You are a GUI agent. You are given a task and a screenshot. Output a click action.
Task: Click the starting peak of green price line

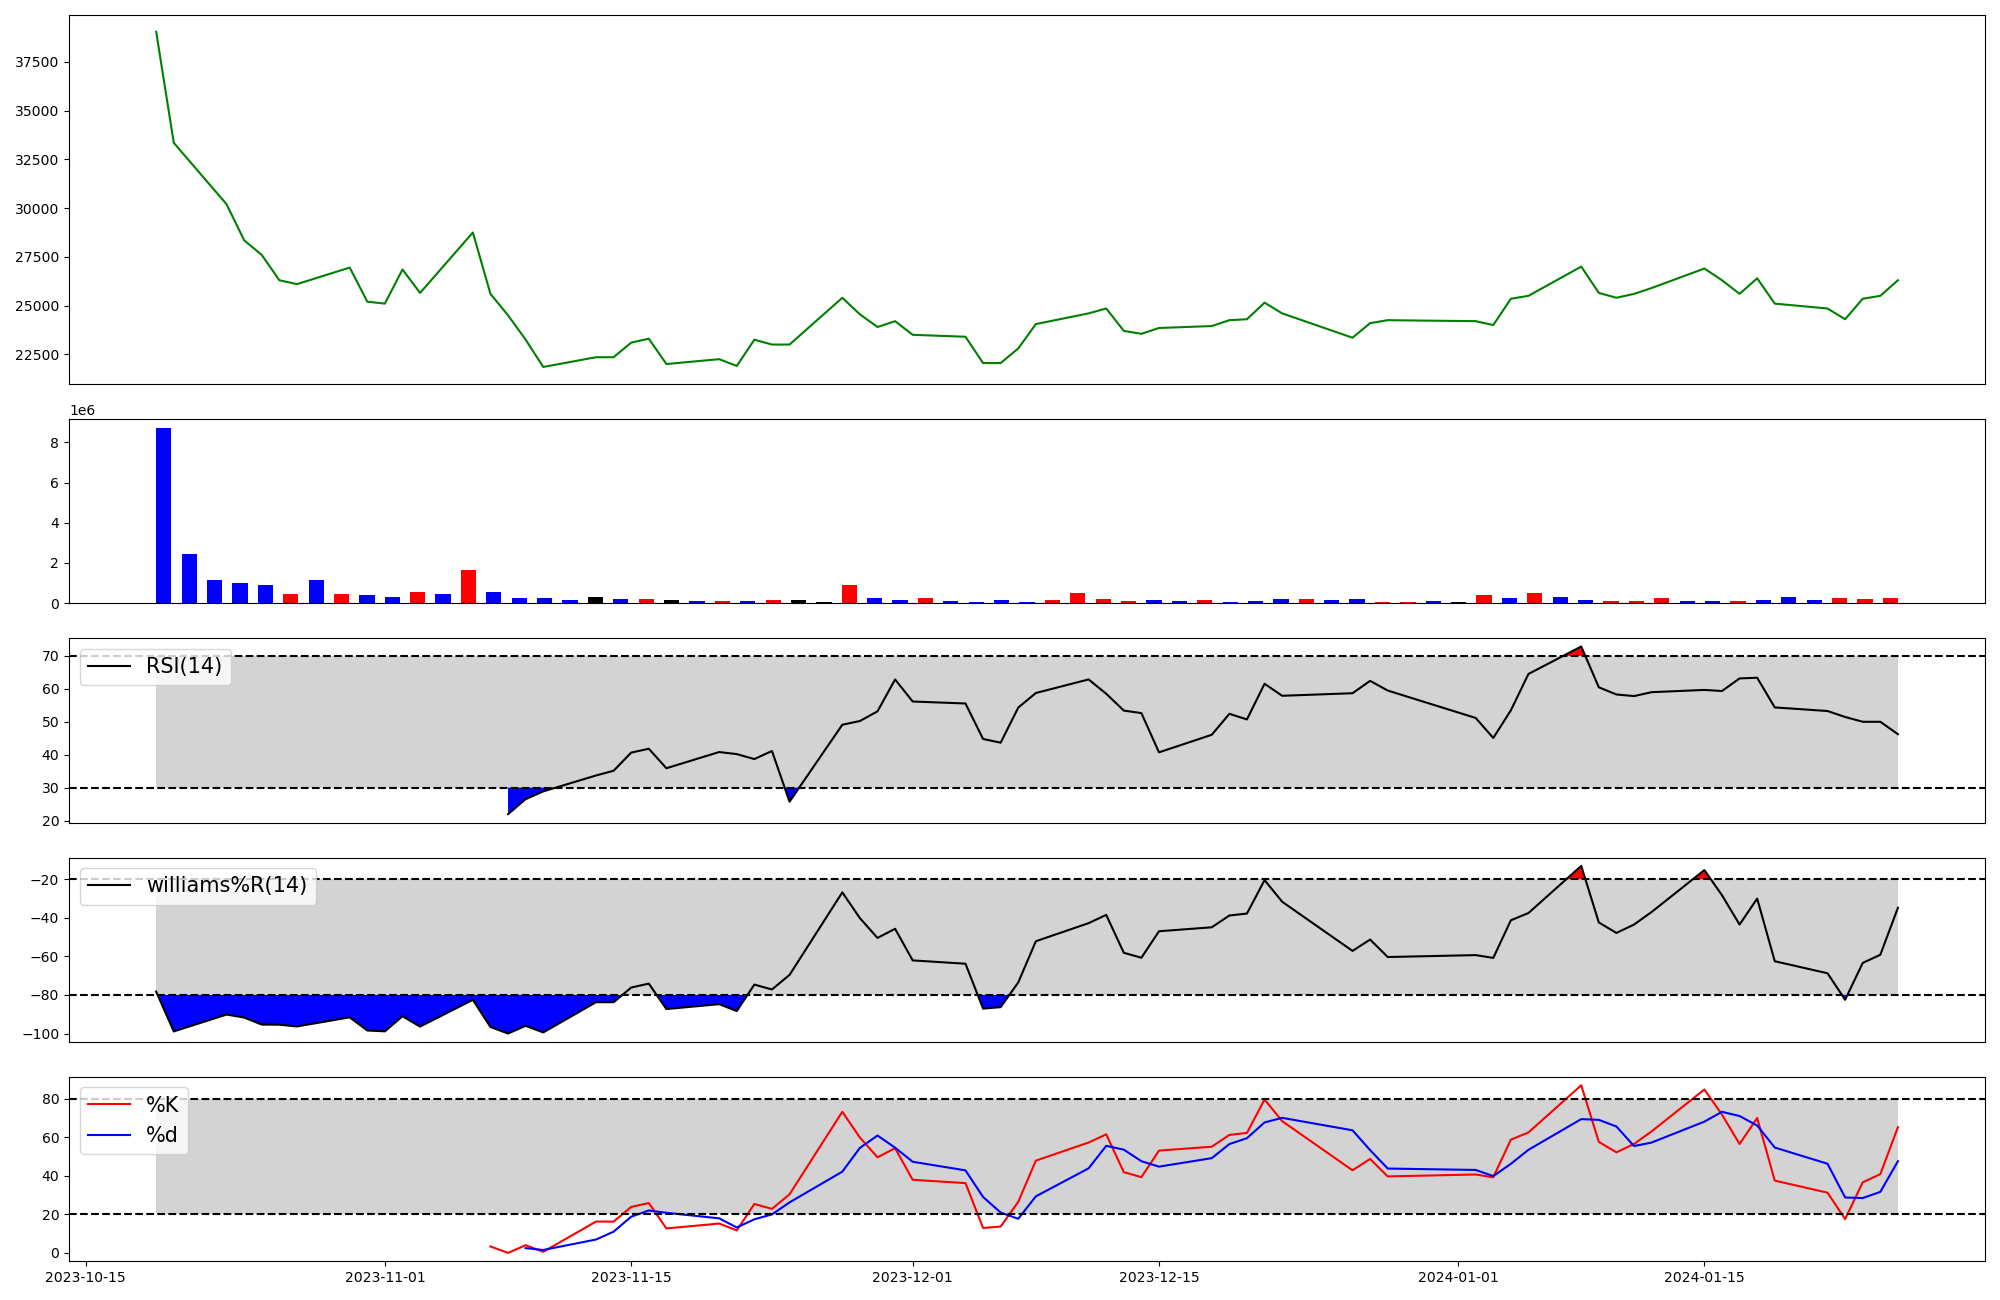pos(156,33)
